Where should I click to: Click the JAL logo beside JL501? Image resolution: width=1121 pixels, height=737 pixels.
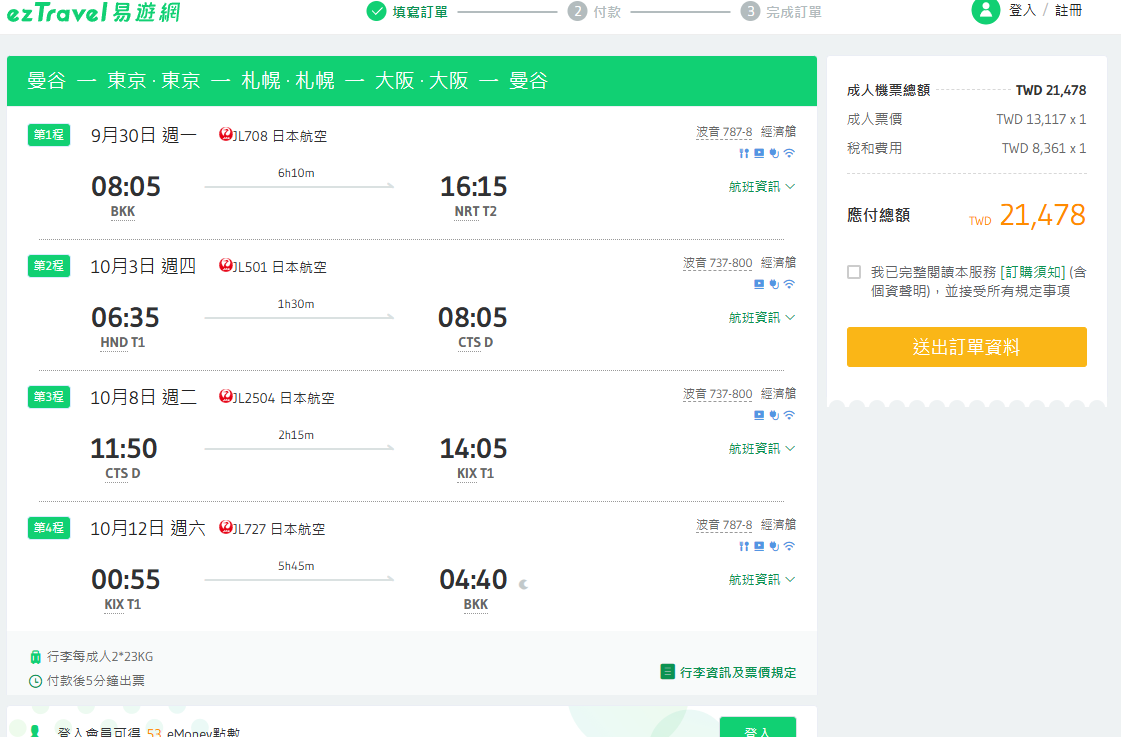pyautogui.click(x=226, y=265)
